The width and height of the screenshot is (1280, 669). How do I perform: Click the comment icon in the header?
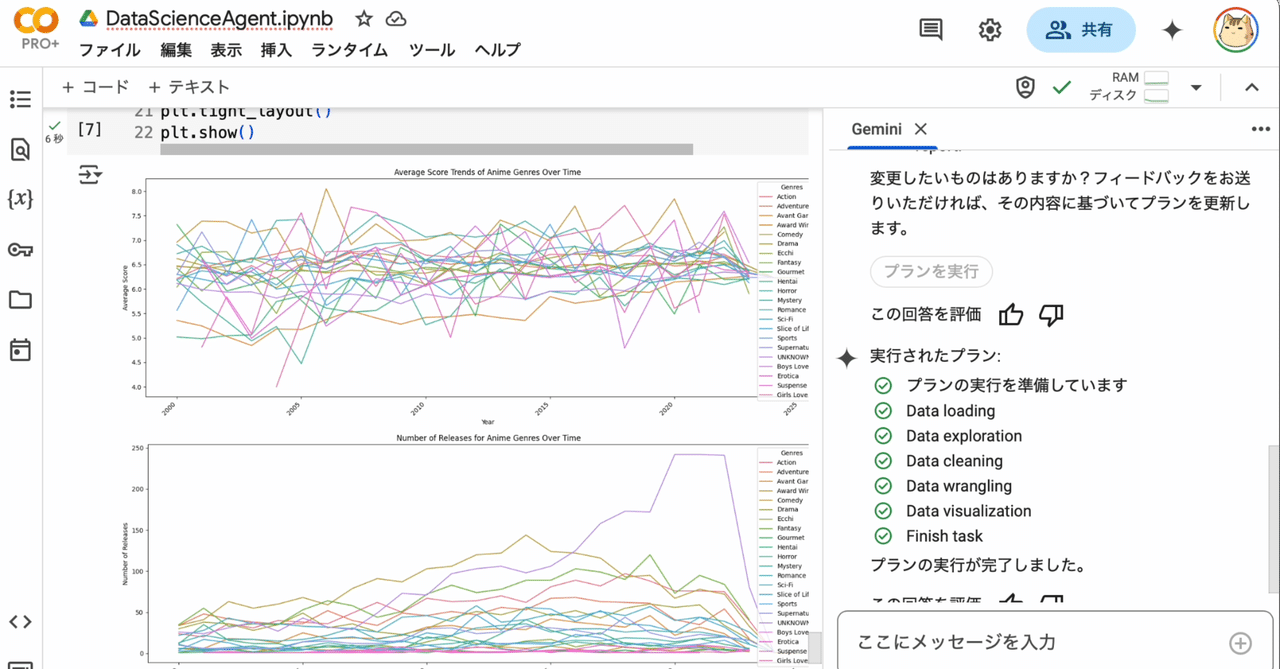point(929,29)
